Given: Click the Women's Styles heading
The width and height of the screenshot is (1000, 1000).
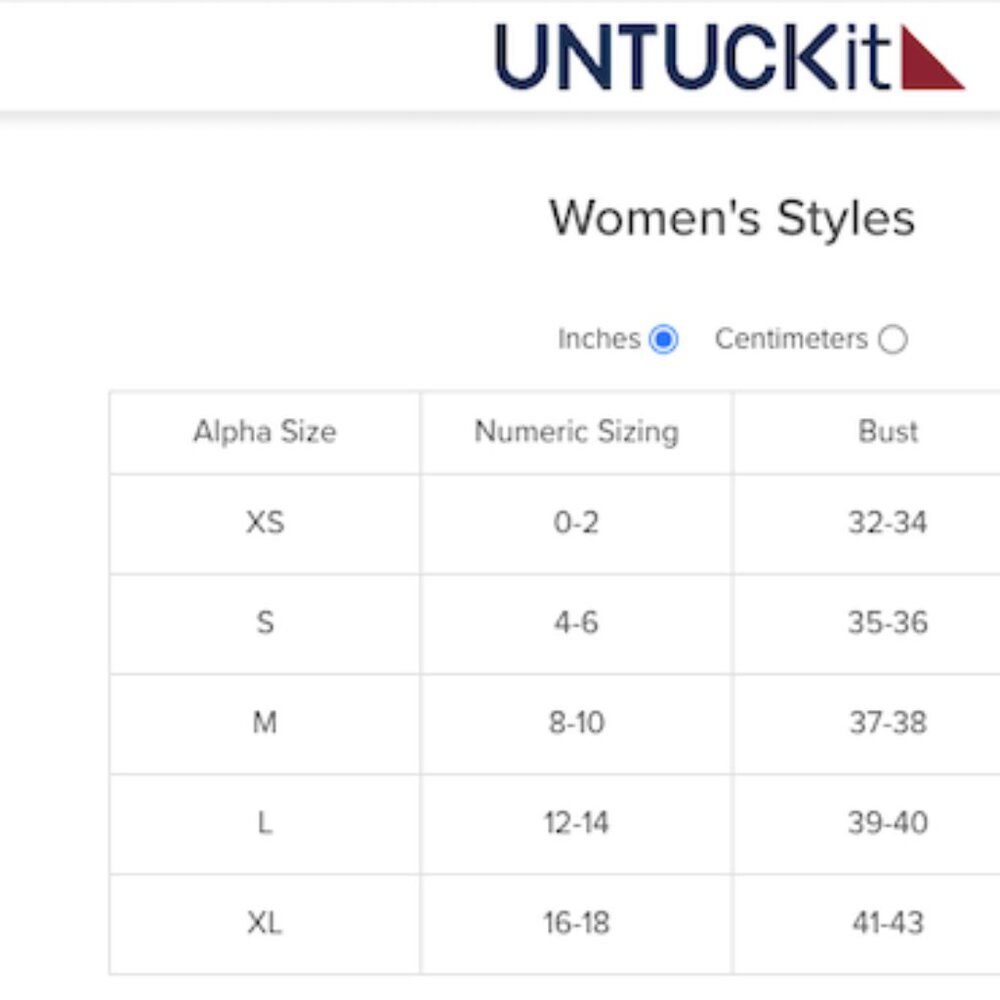Looking at the screenshot, I should (732, 218).
